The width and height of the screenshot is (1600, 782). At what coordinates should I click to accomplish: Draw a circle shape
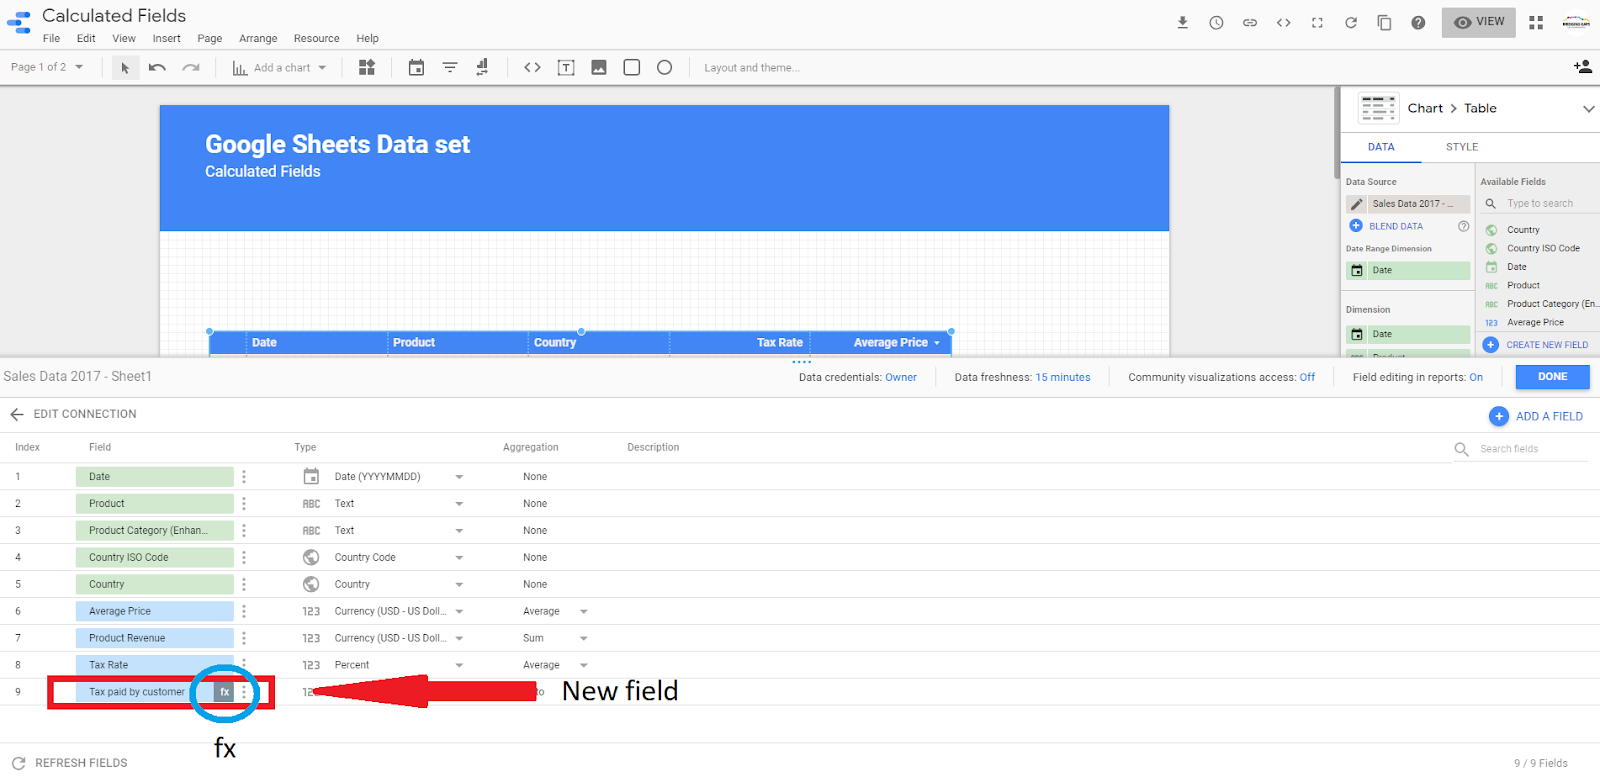click(x=664, y=67)
